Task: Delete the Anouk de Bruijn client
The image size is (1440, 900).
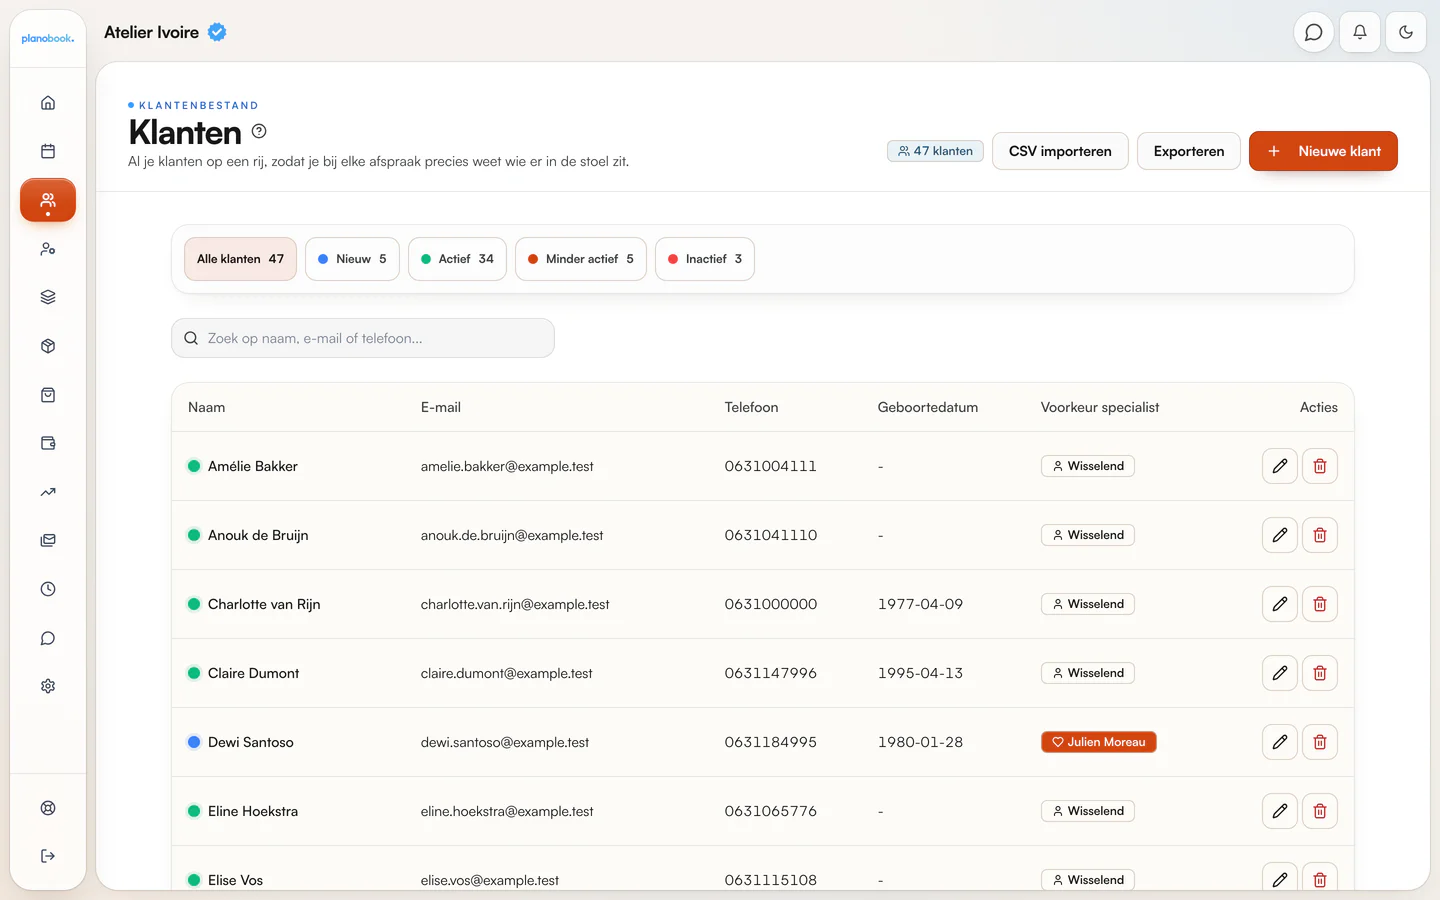Action: (x=1320, y=535)
